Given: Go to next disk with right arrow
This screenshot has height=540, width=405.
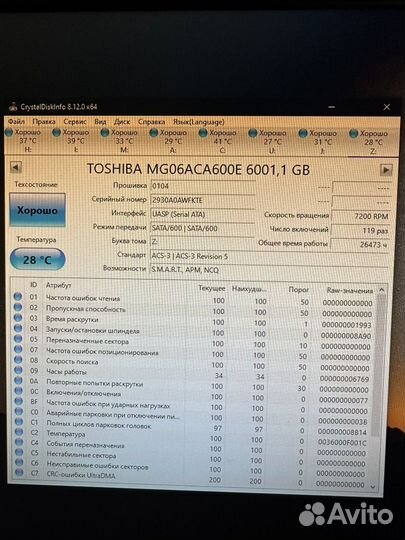Looking at the screenshot, I should (x=386, y=170).
